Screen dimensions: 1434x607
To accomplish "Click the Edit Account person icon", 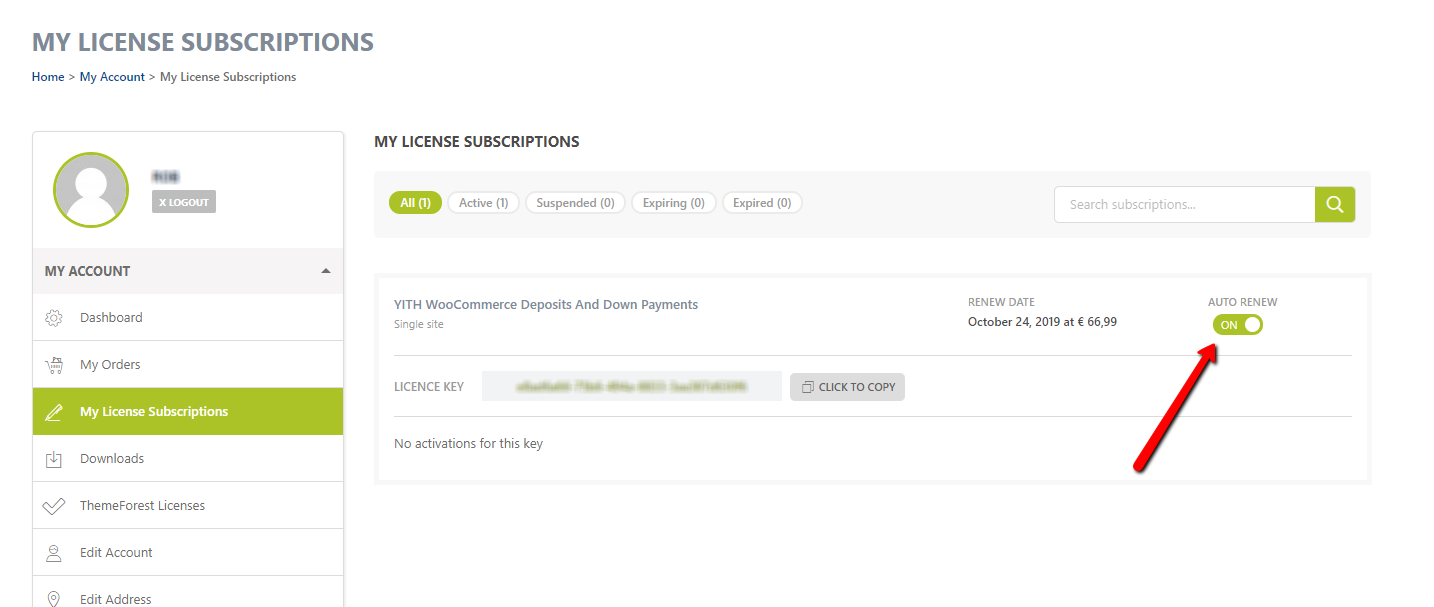I will pyautogui.click(x=54, y=553).
